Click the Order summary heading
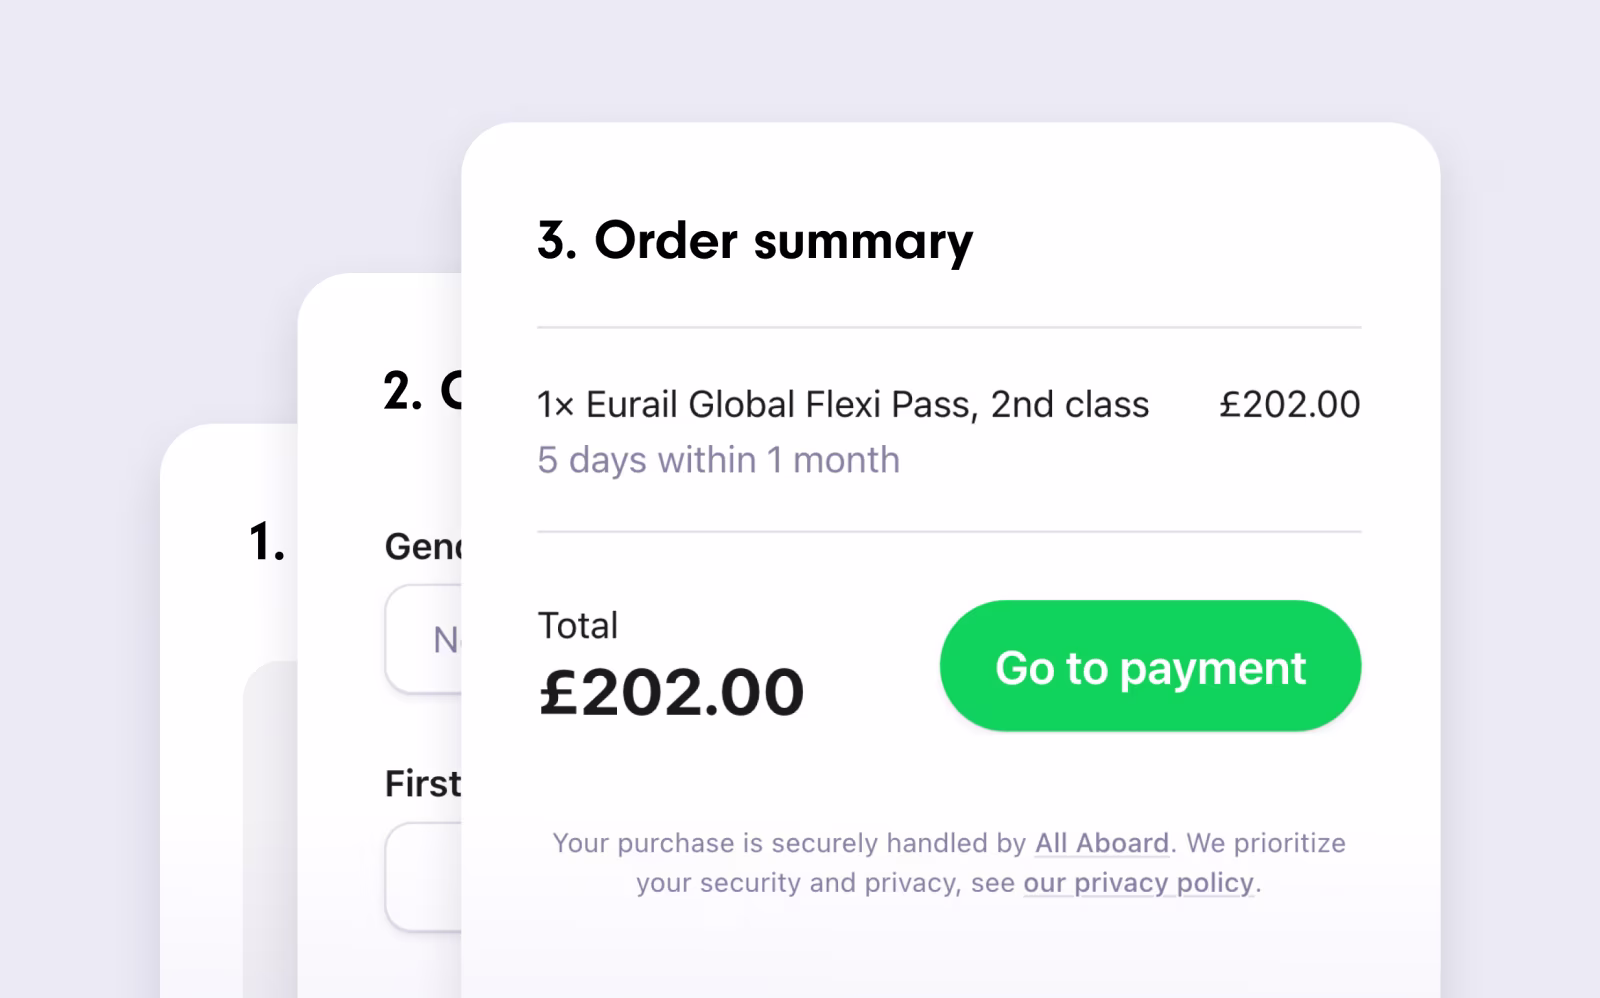 753,240
